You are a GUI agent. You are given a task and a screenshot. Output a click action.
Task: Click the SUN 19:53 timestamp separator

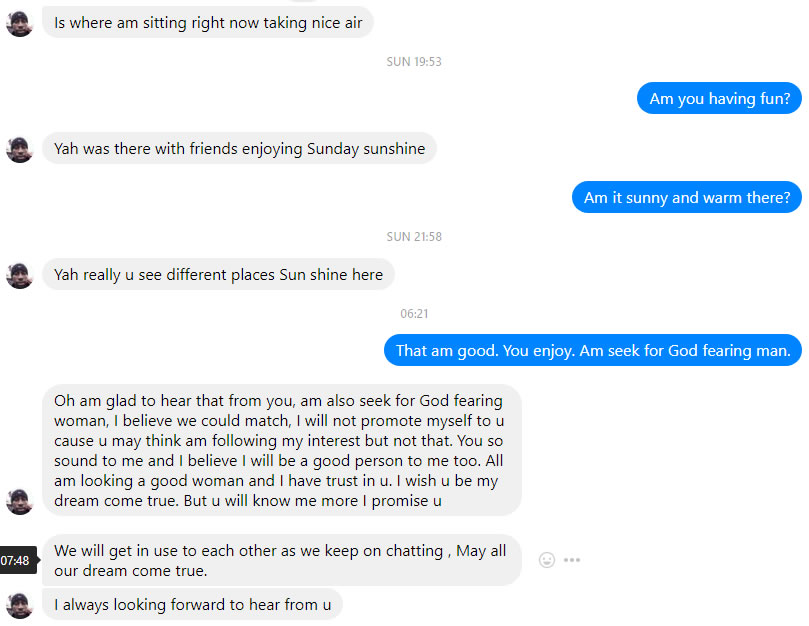(414, 62)
